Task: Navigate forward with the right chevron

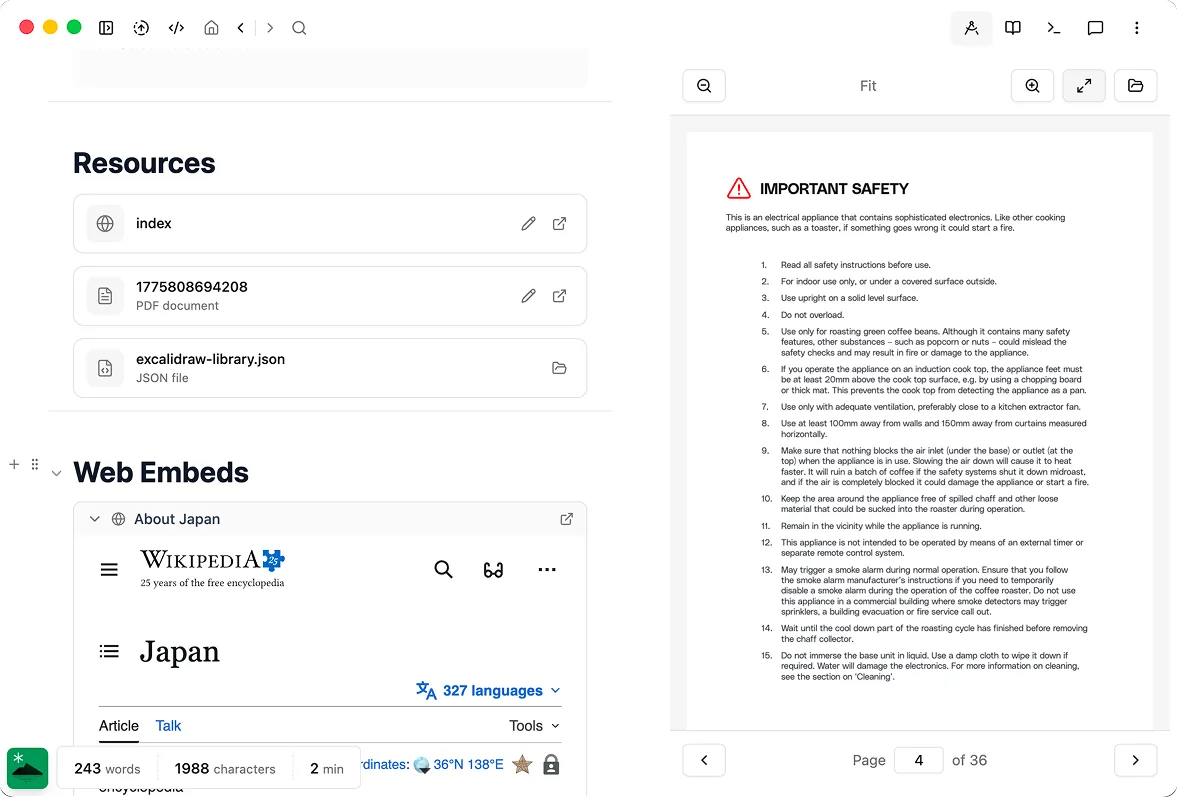Action: tap(270, 28)
